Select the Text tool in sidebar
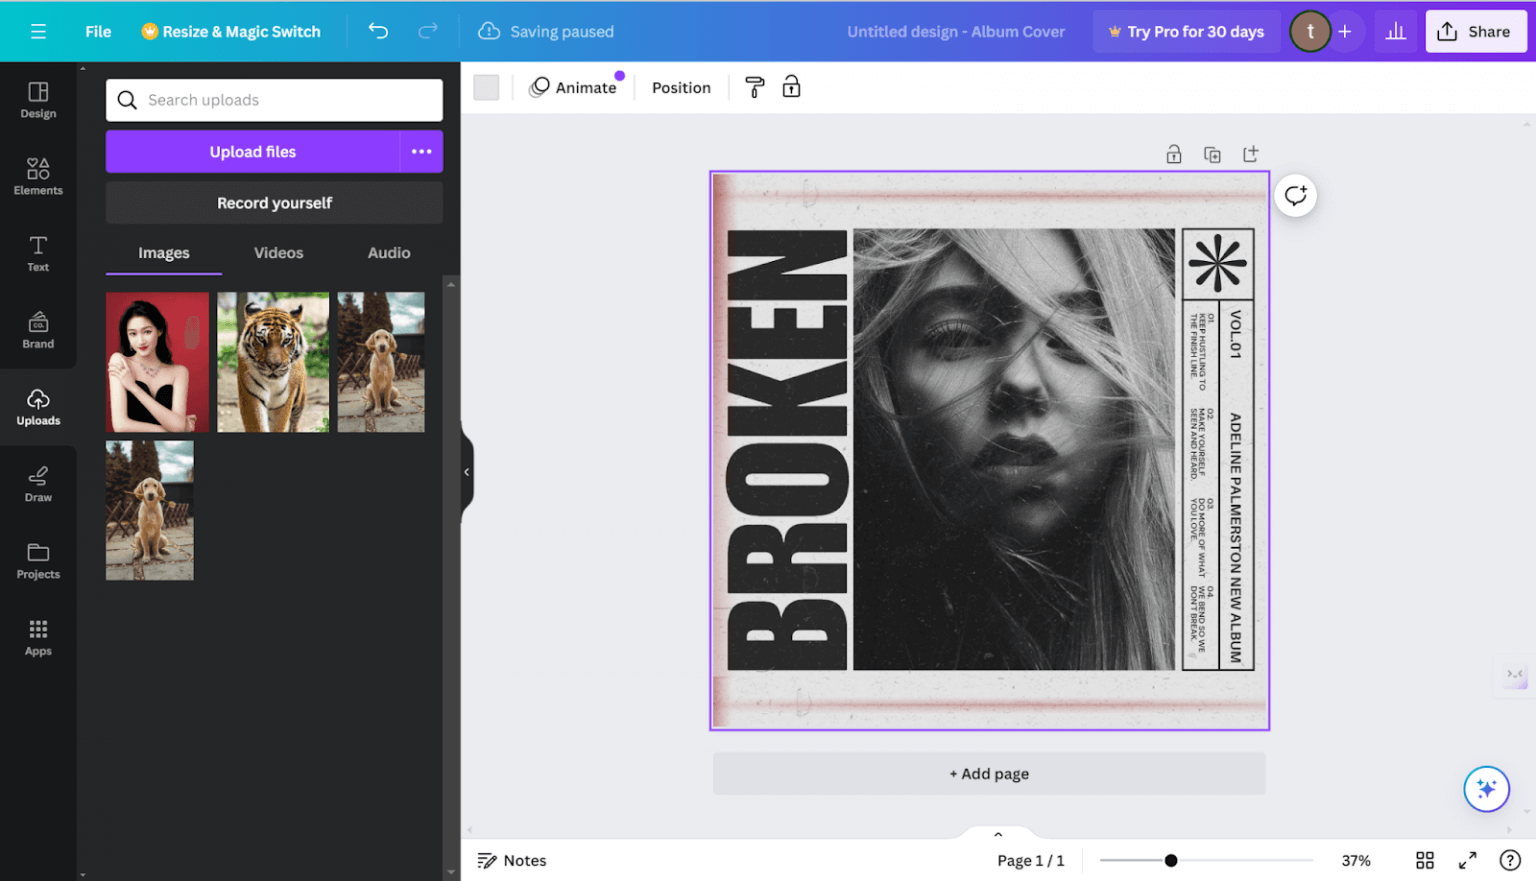 pos(38,253)
